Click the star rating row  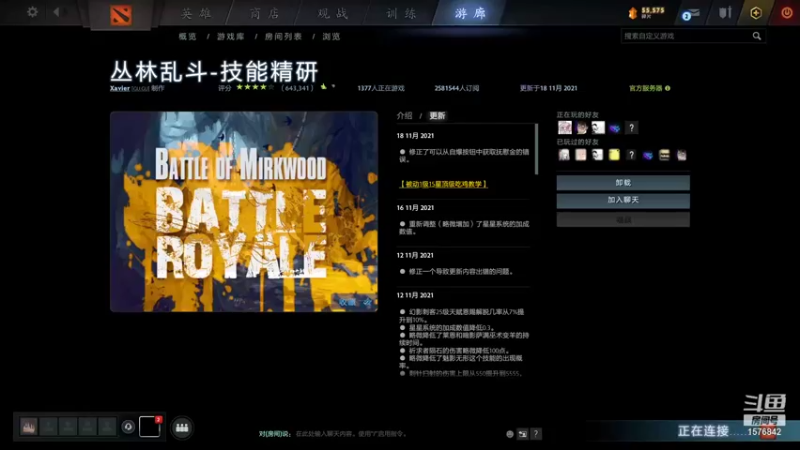pyautogui.click(x=255, y=87)
